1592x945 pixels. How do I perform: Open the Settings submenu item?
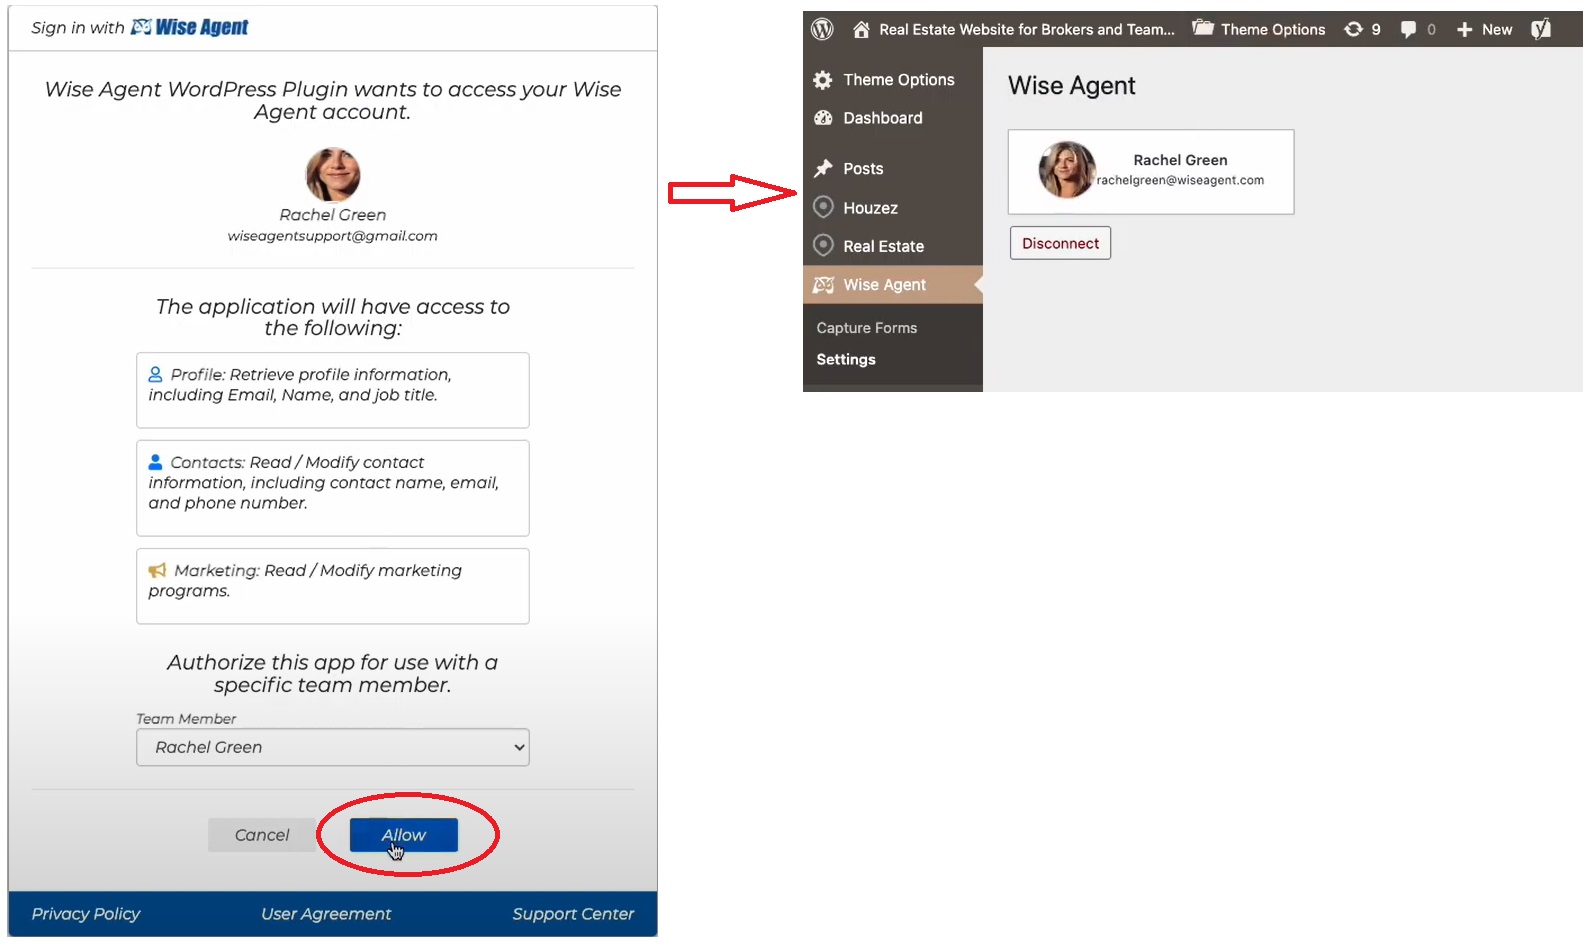tap(846, 360)
